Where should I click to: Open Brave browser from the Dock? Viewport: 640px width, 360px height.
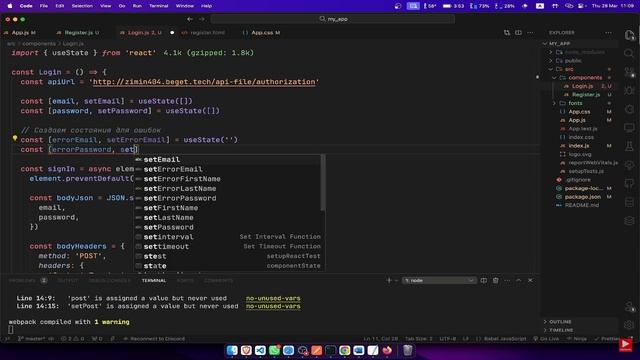tap(246, 350)
